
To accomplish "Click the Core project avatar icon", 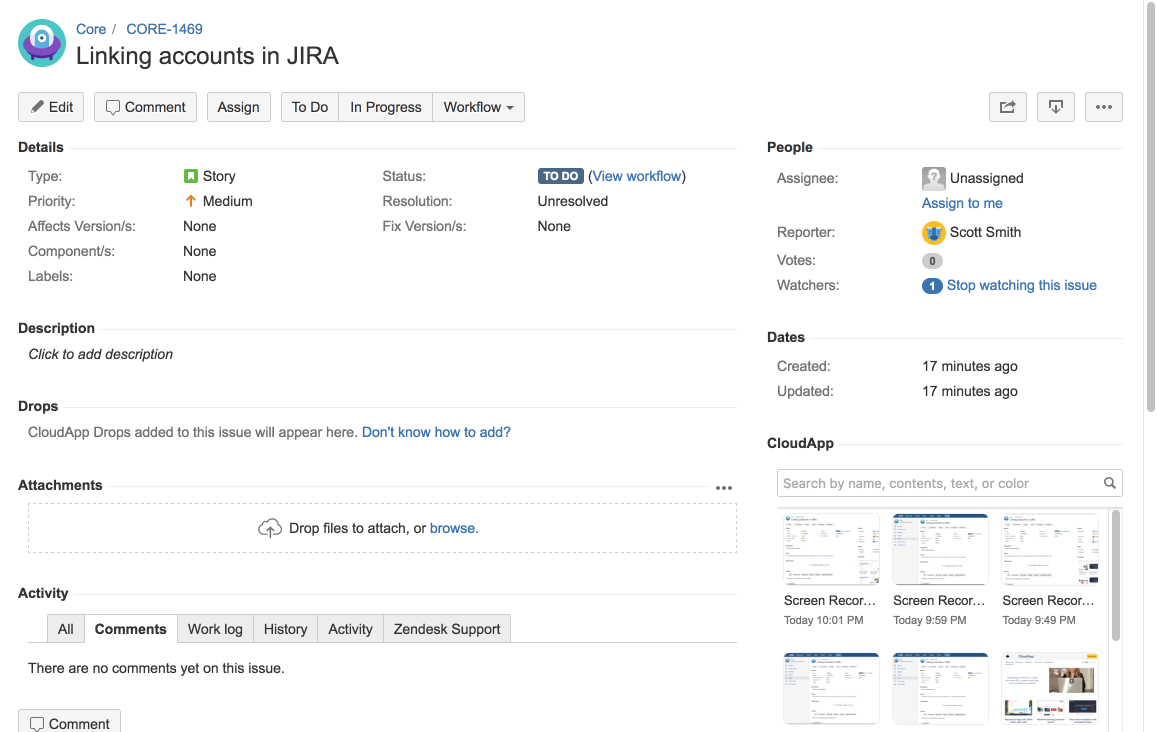I will click(x=42, y=43).
